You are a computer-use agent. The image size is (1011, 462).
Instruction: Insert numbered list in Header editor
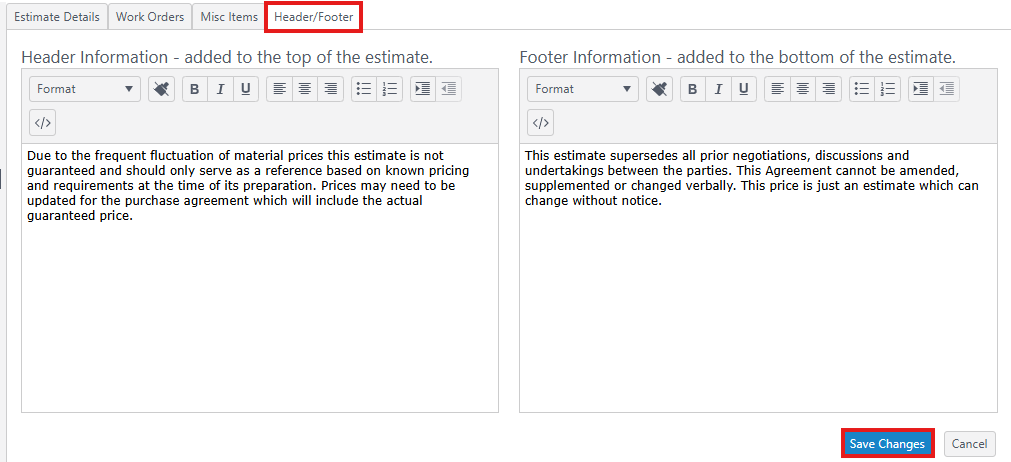pos(389,89)
